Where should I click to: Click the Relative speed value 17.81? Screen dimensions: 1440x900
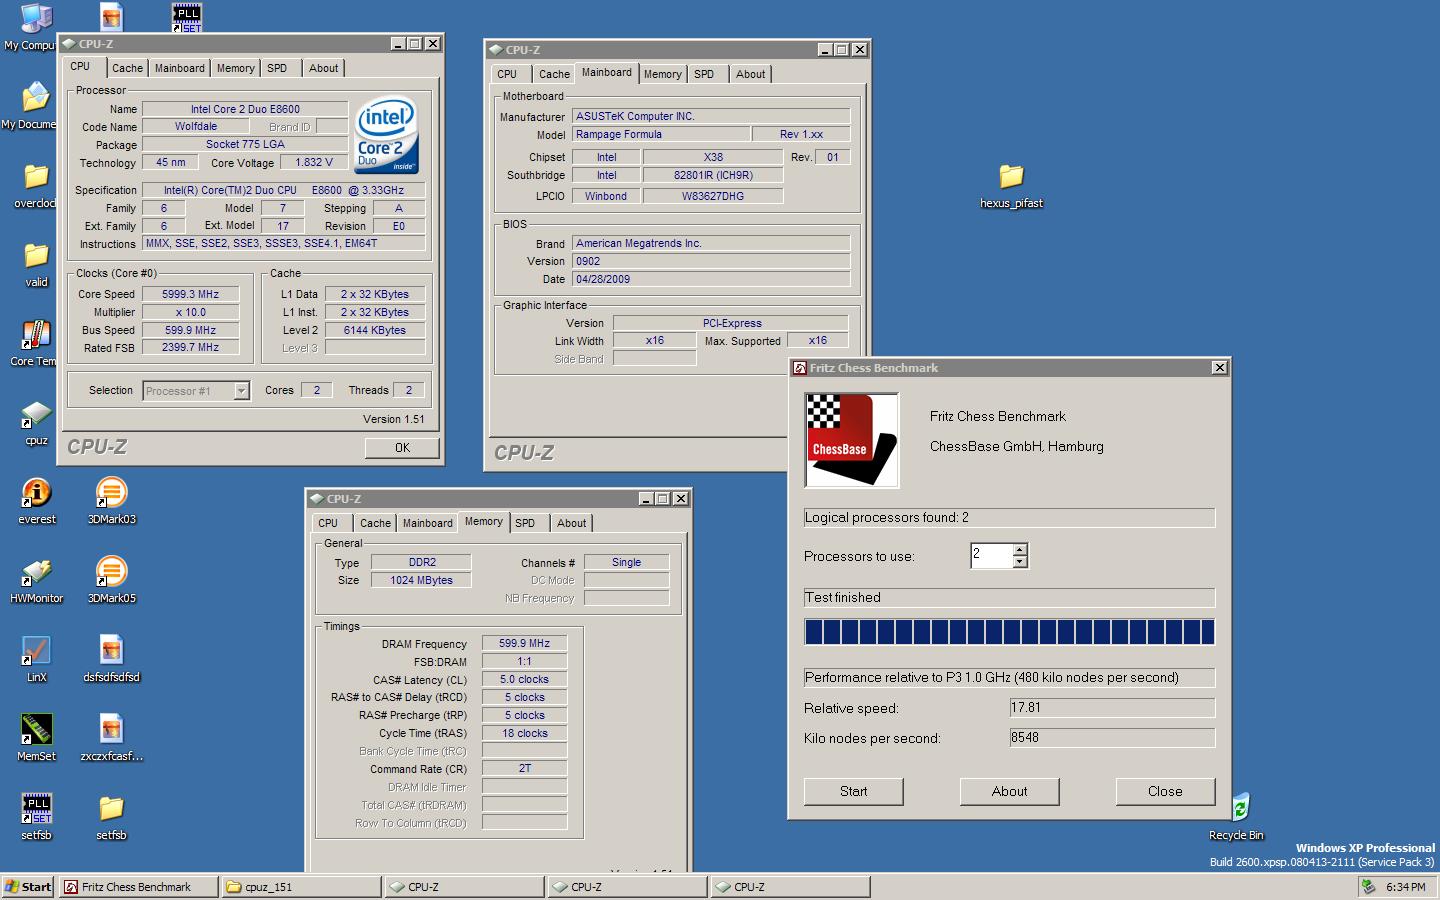(x=1112, y=708)
